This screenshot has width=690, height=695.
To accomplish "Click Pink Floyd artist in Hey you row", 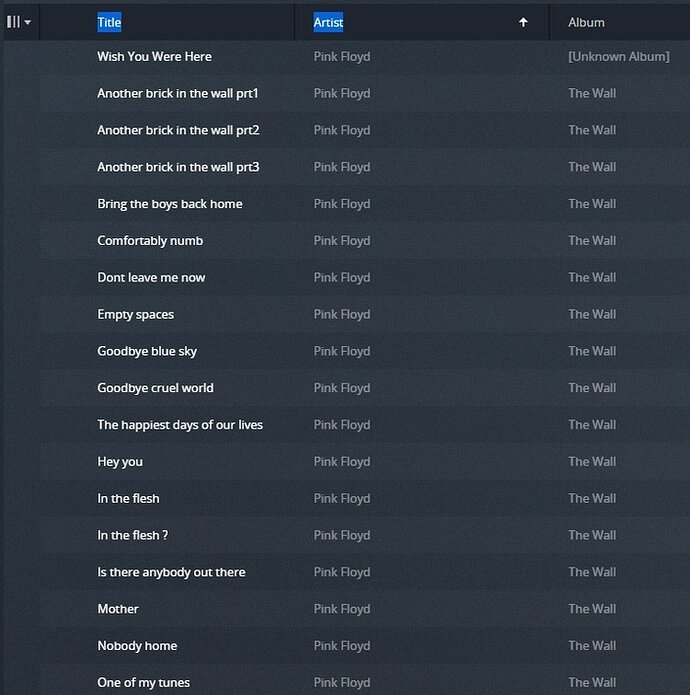I will coord(342,462).
